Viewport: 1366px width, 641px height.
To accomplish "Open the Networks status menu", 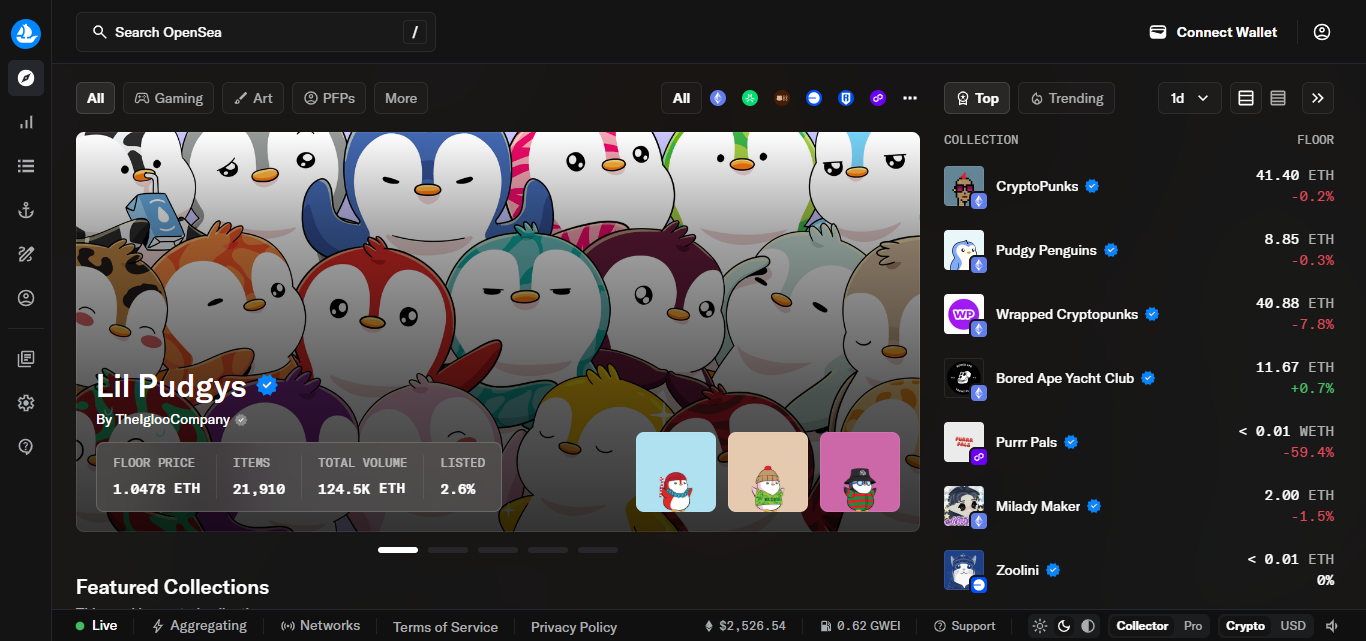I will pos(320,626).
